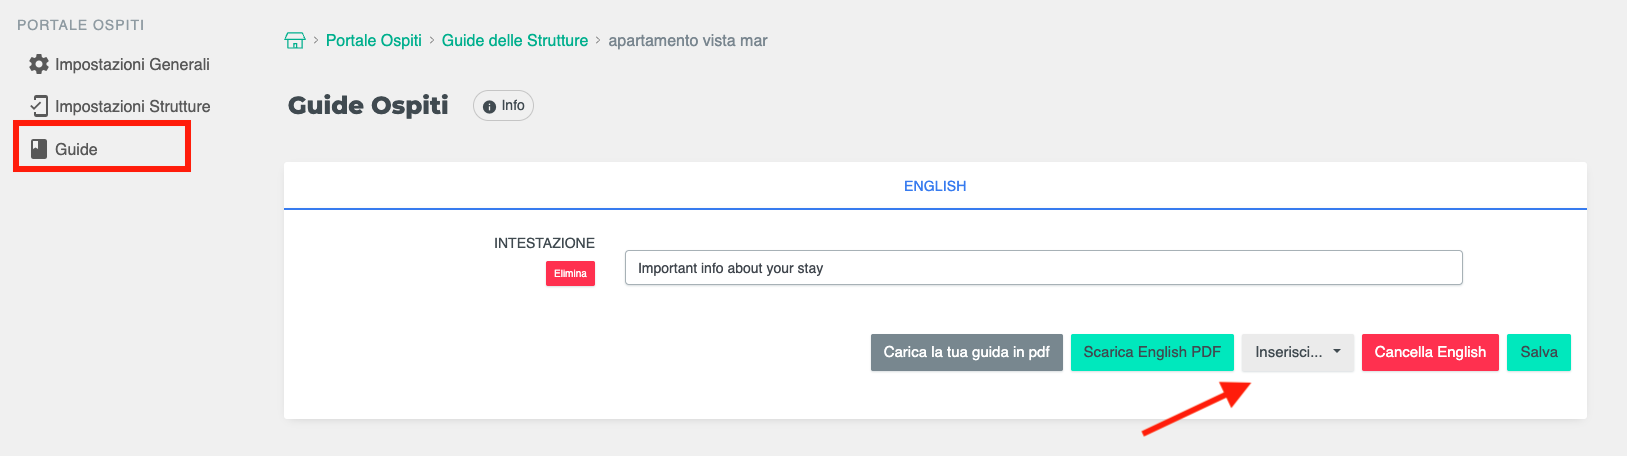This screenshot has height=456, width=1627.
Task: Download via Scarica English PDF button
Action: 1152,352
